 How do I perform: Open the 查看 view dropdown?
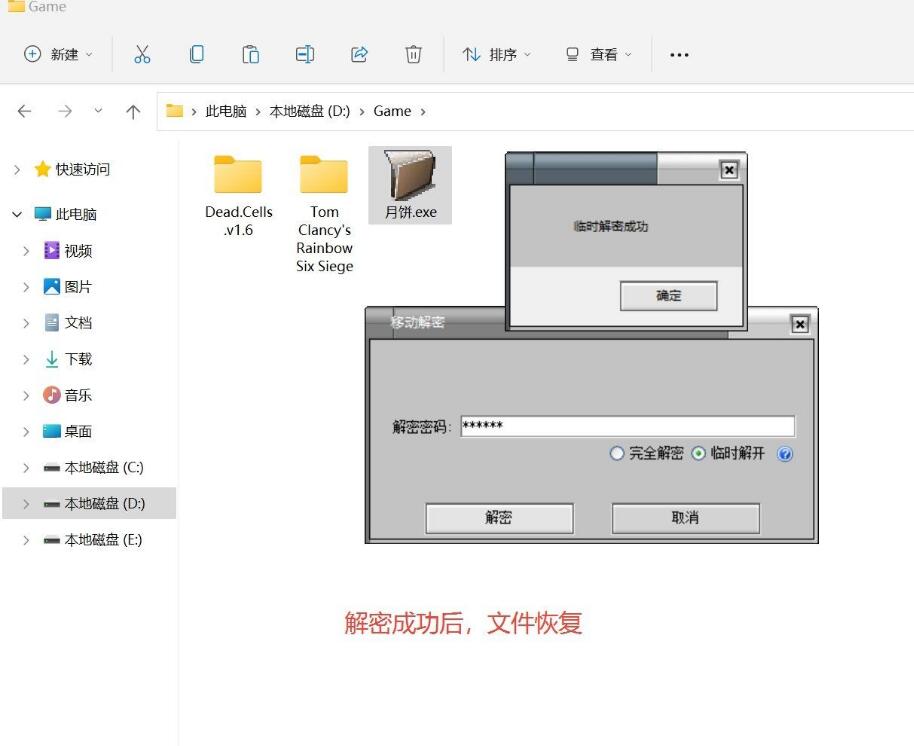click(599, 55)
